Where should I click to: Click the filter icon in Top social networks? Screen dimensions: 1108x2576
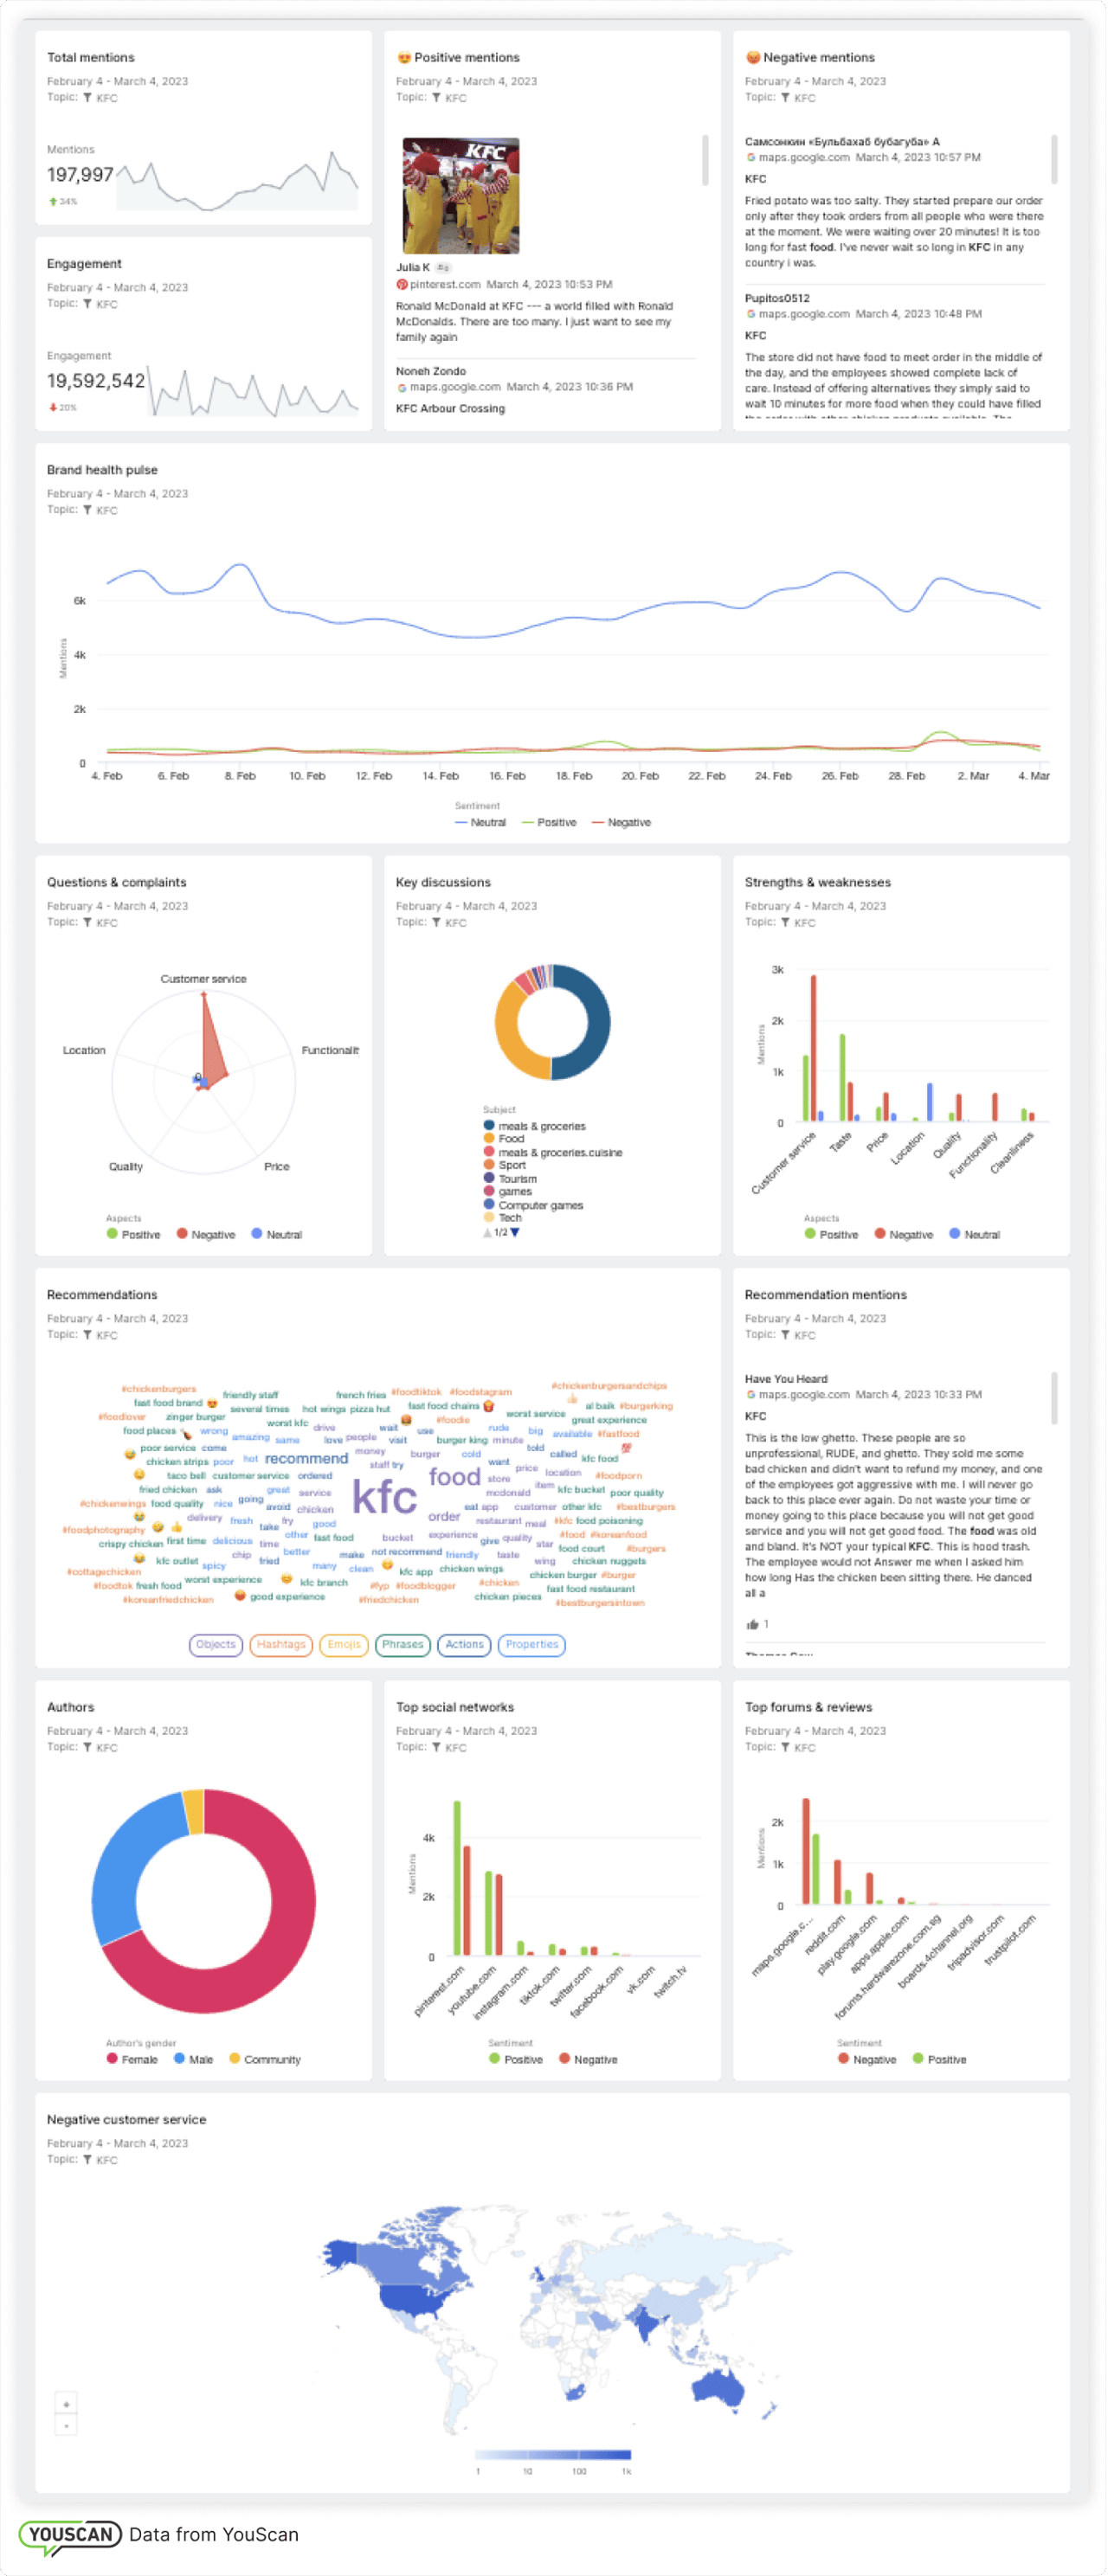[436, 1747]
